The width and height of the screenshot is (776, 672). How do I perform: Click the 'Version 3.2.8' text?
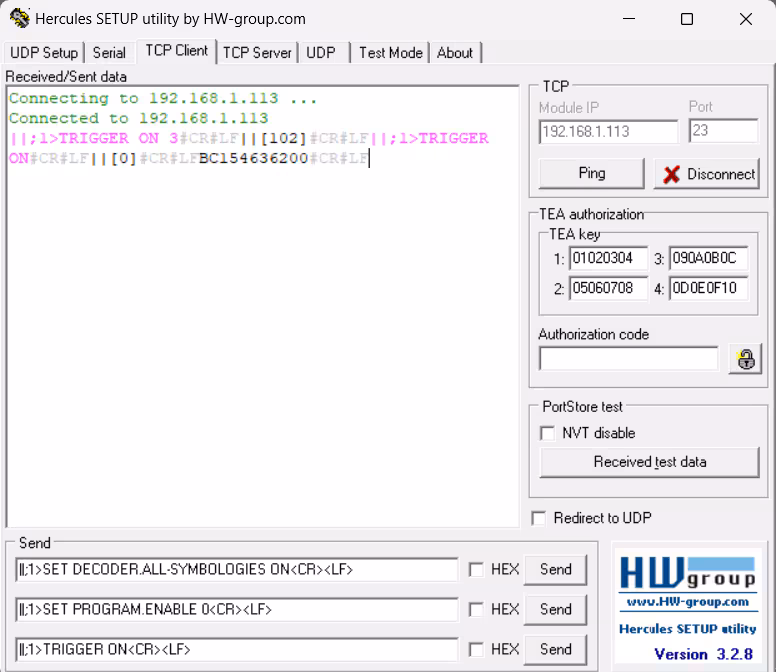(703, 654)
